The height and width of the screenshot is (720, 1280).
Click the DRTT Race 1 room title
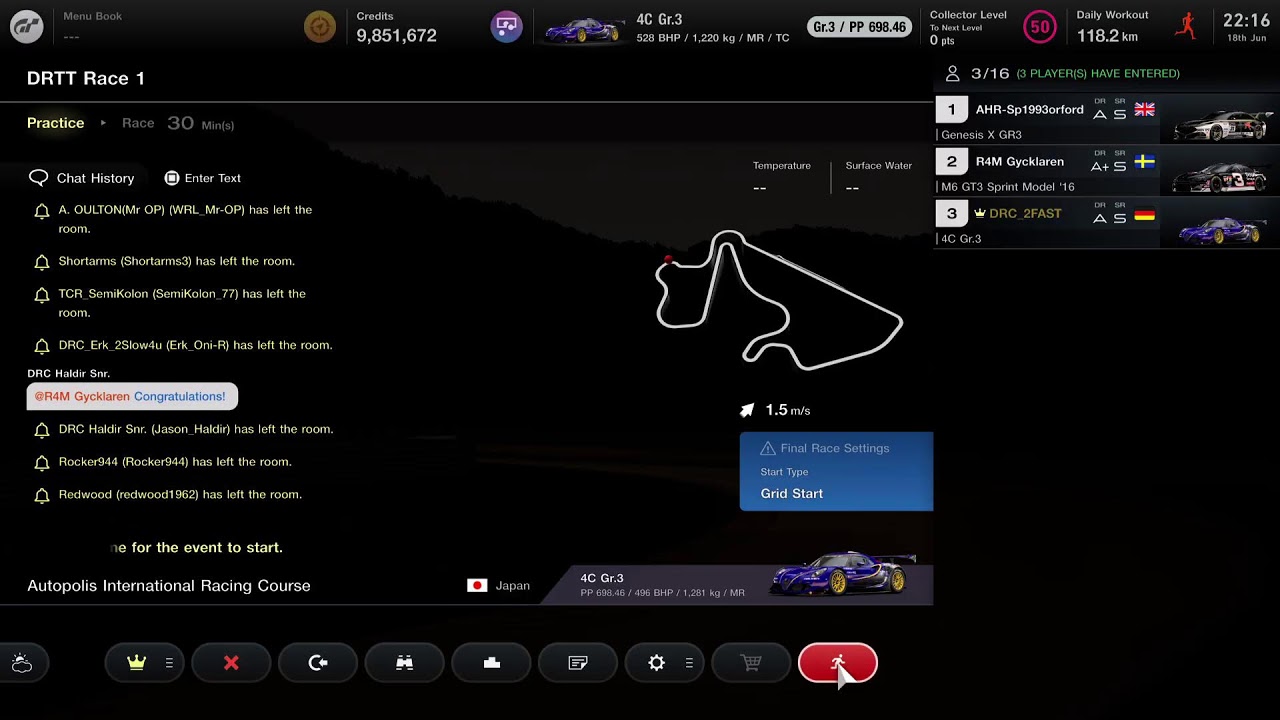click(x=86, y=78)
